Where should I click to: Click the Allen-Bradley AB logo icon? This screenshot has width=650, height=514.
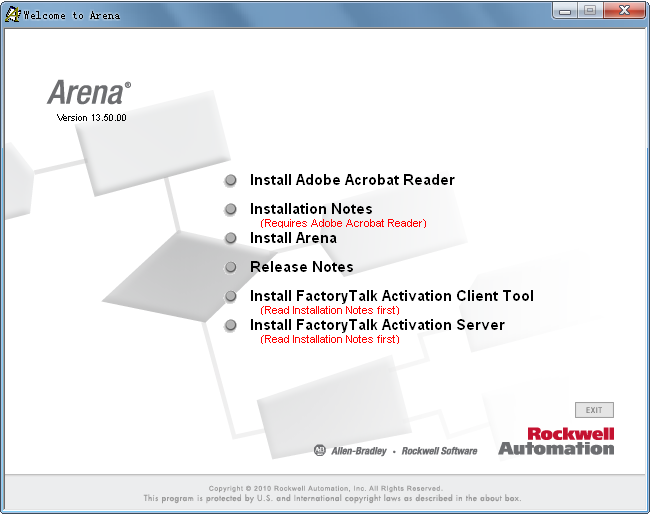pos(320,450)
